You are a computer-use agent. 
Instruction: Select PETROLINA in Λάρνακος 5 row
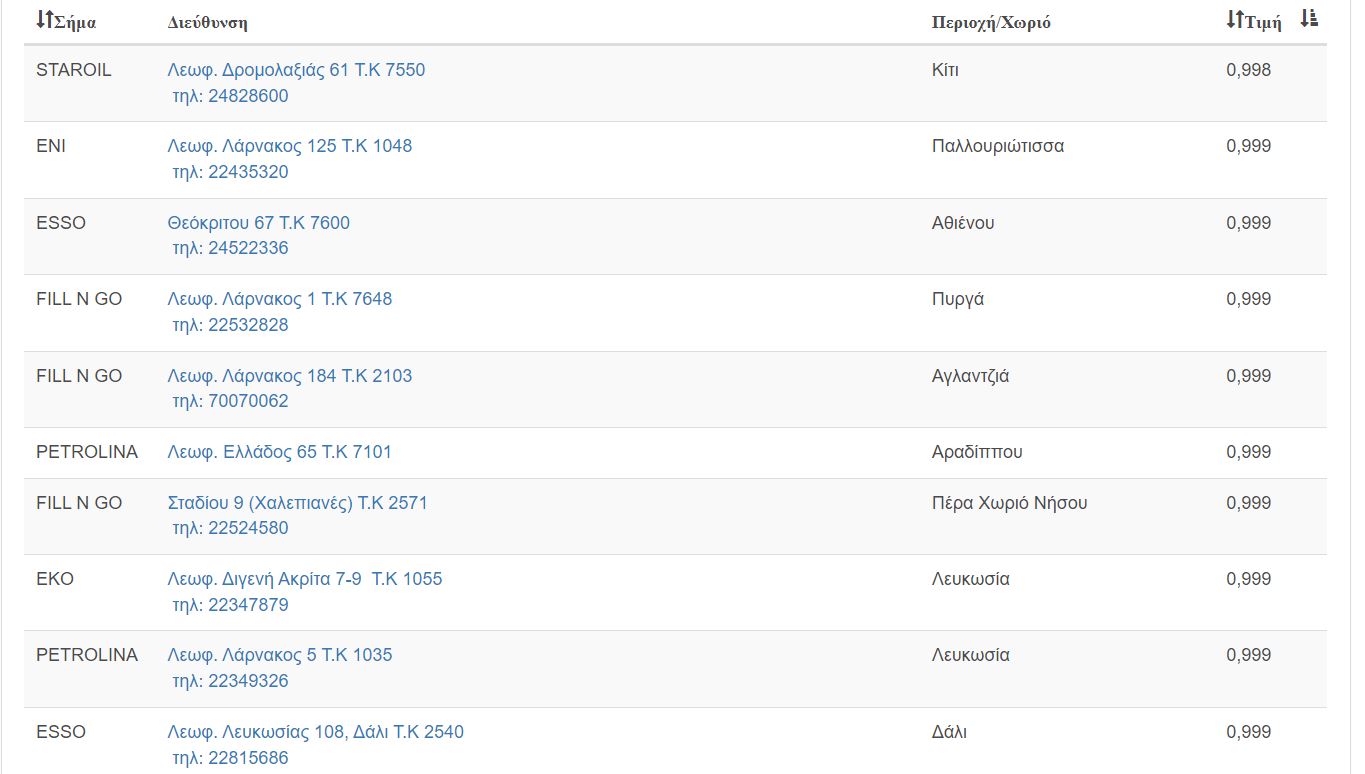pyautogui.click(x=87, y=655)
